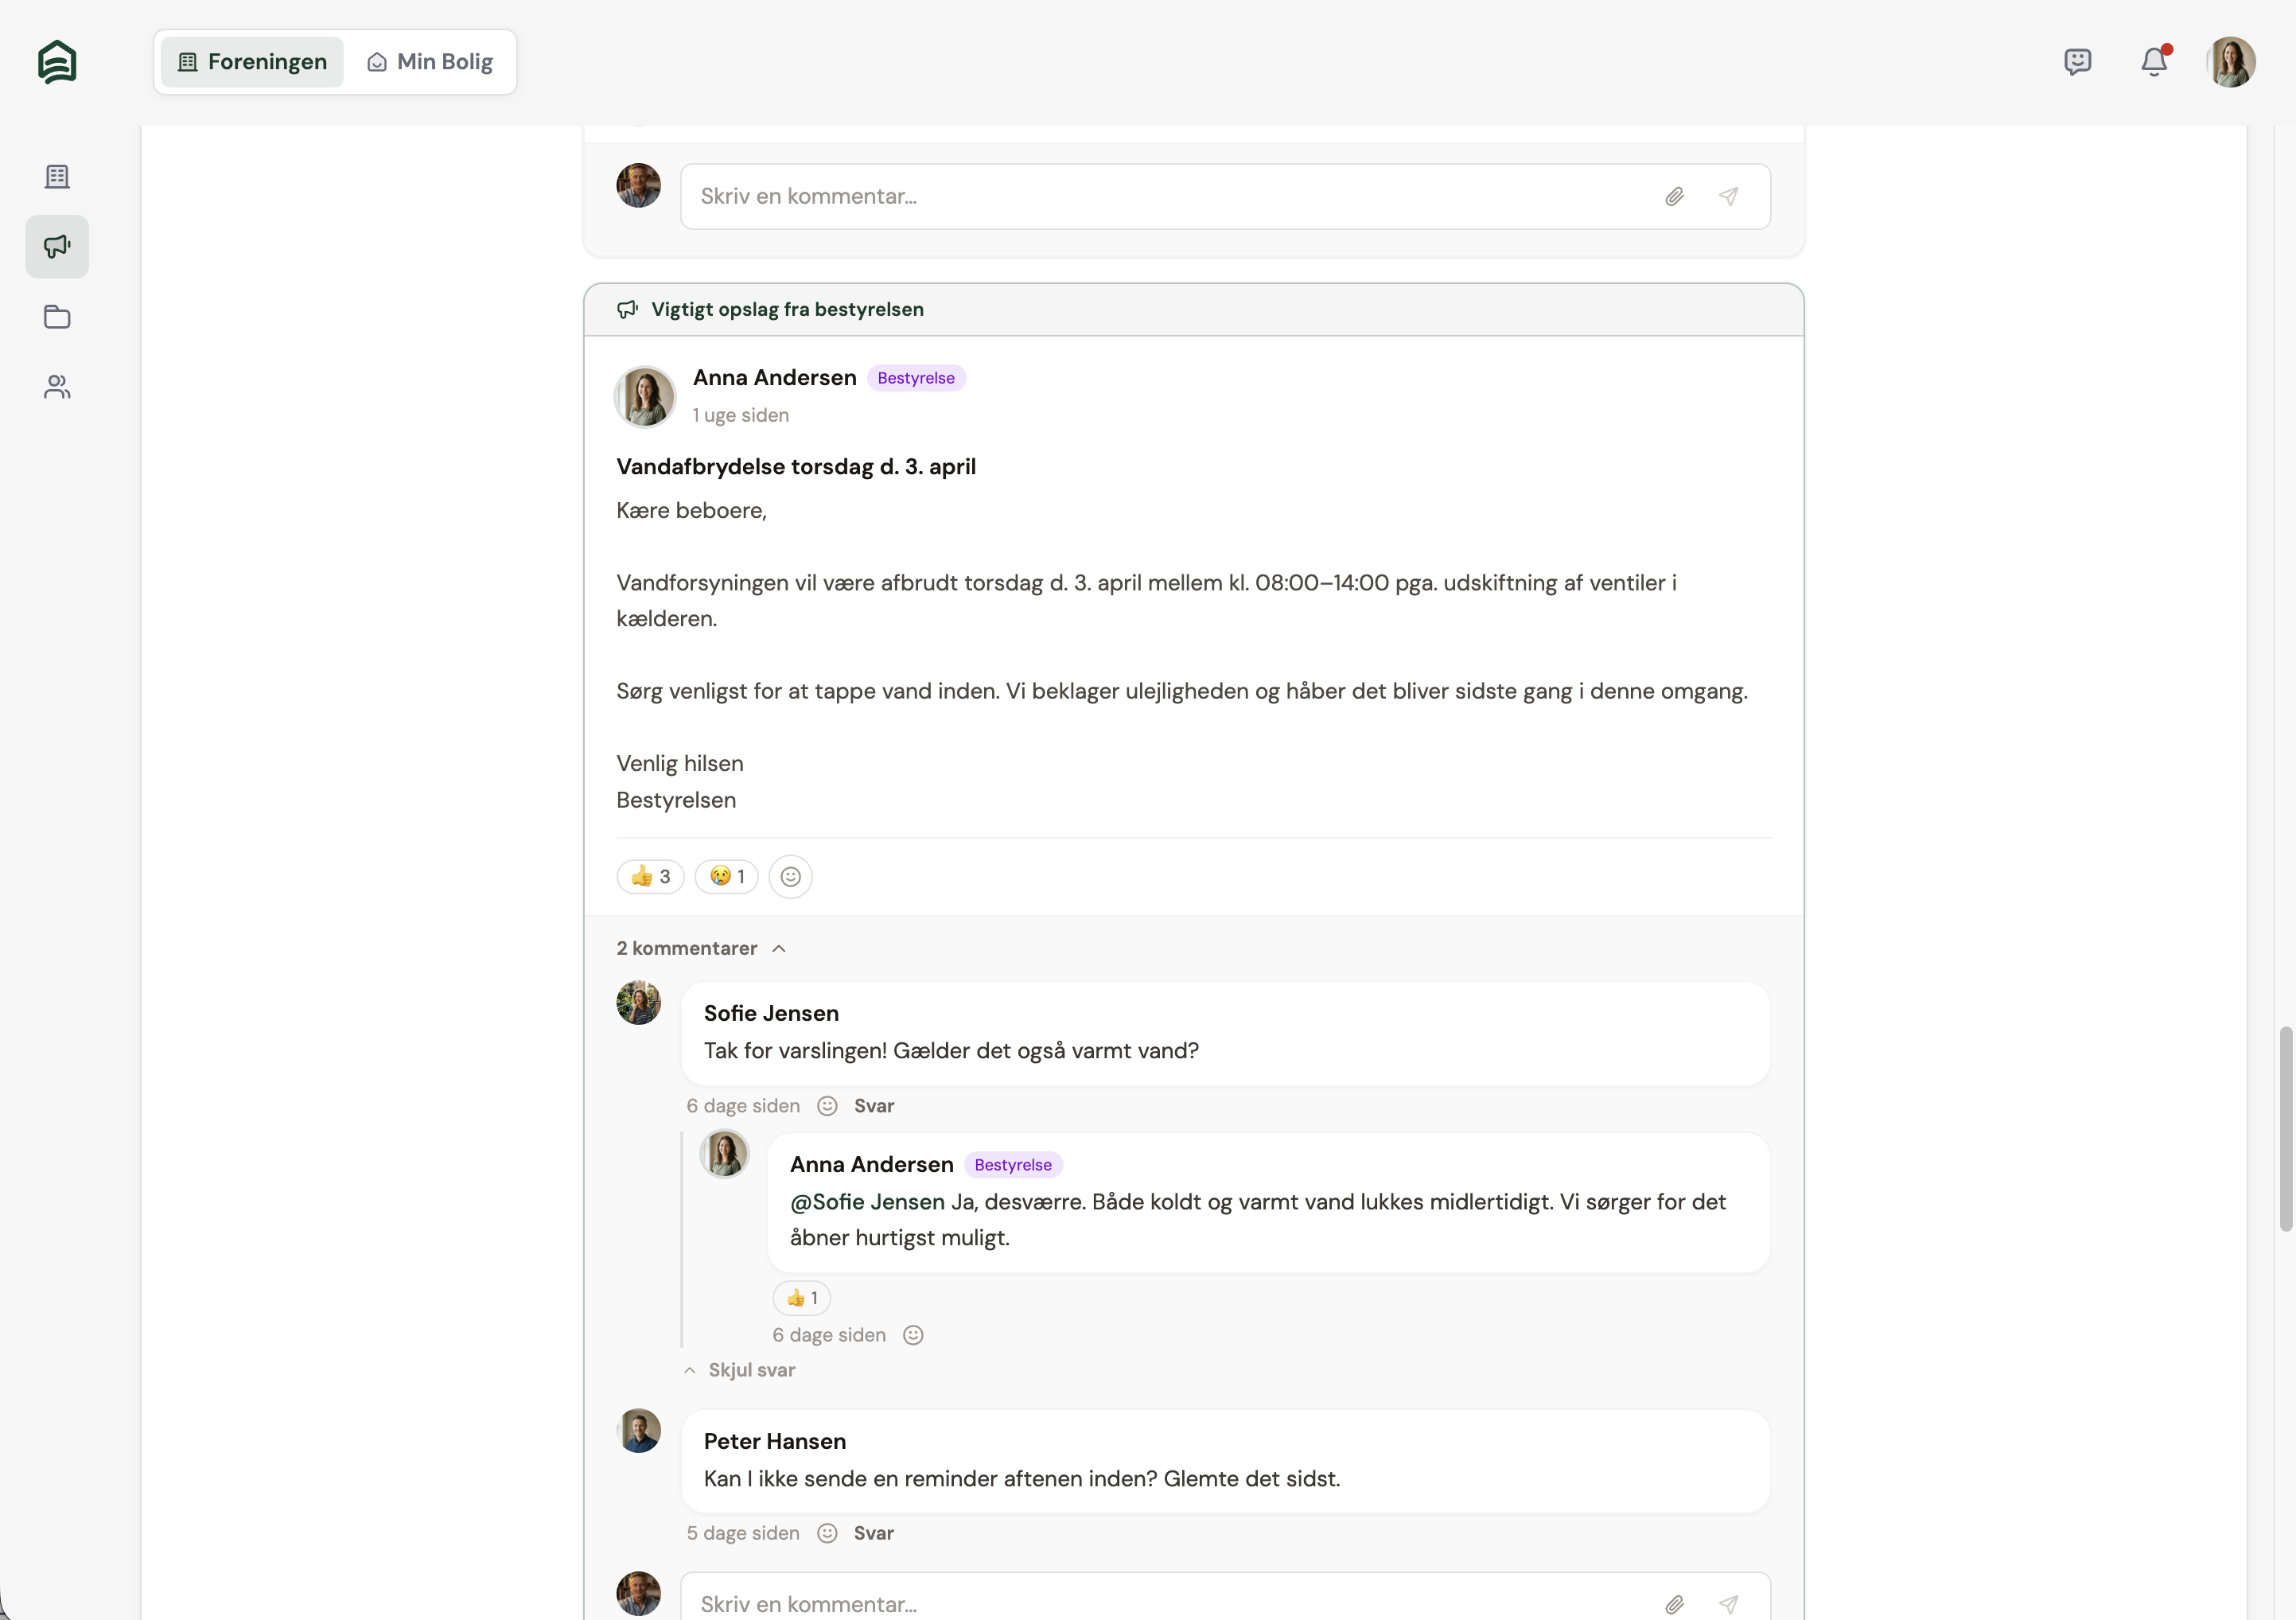Switch to the Min Bolig tab
This screenshot has height=1620, width=2296.
(431, 62)
